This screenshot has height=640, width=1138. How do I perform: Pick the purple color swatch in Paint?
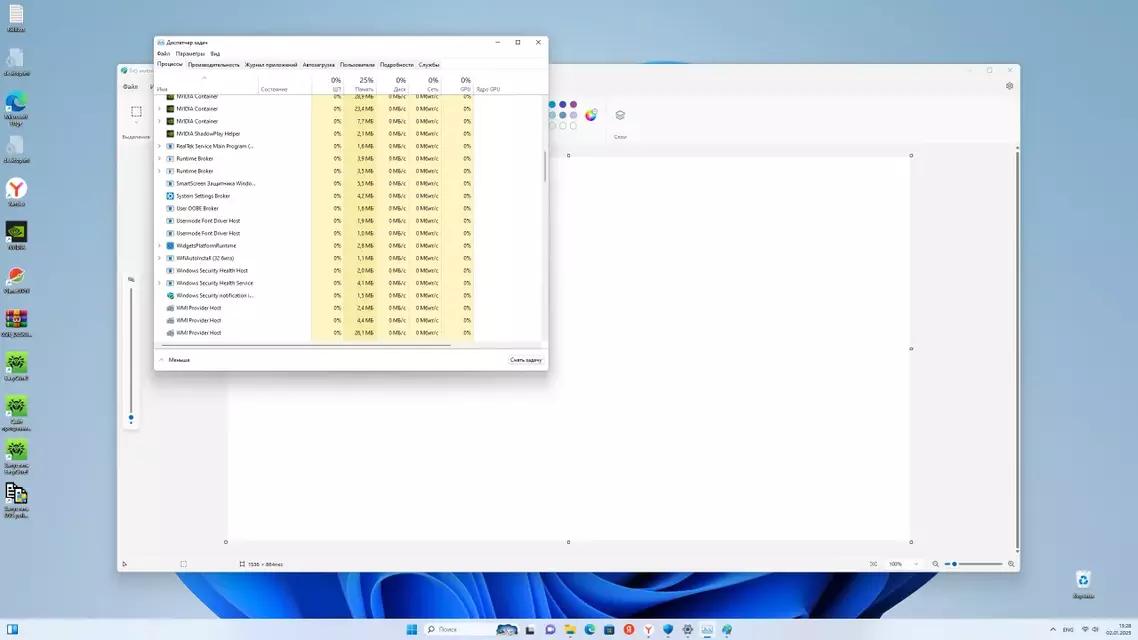[x=573, y=104]
